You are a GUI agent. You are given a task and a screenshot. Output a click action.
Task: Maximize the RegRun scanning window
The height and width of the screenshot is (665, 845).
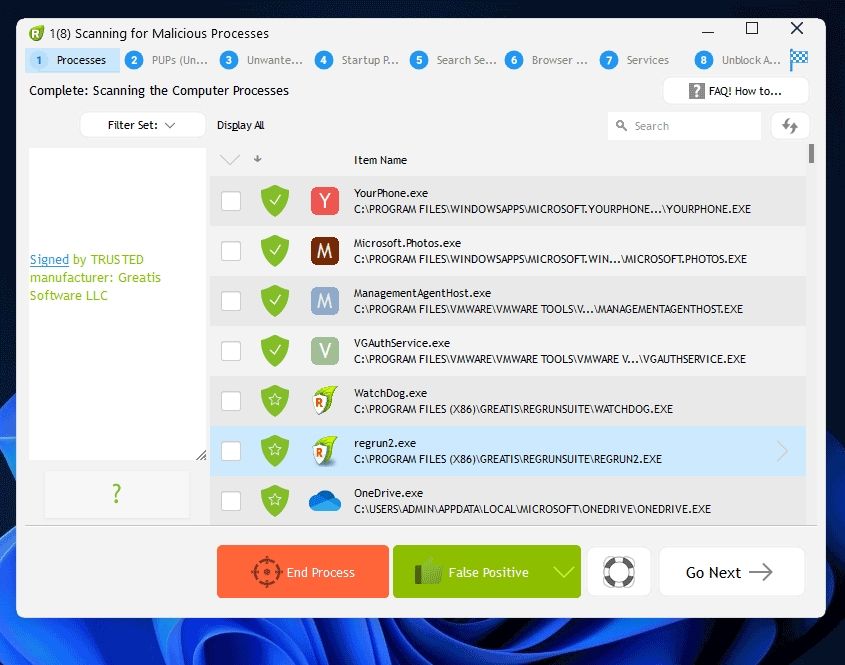(x=752, y=29)
